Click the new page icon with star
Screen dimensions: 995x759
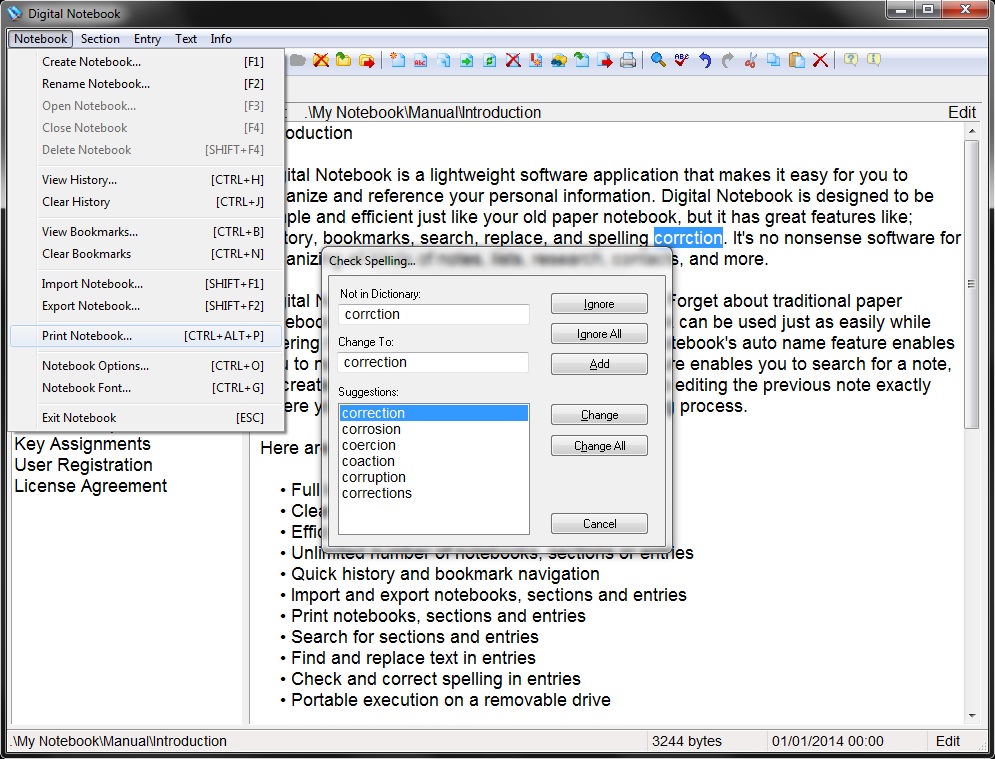point(398,60)
